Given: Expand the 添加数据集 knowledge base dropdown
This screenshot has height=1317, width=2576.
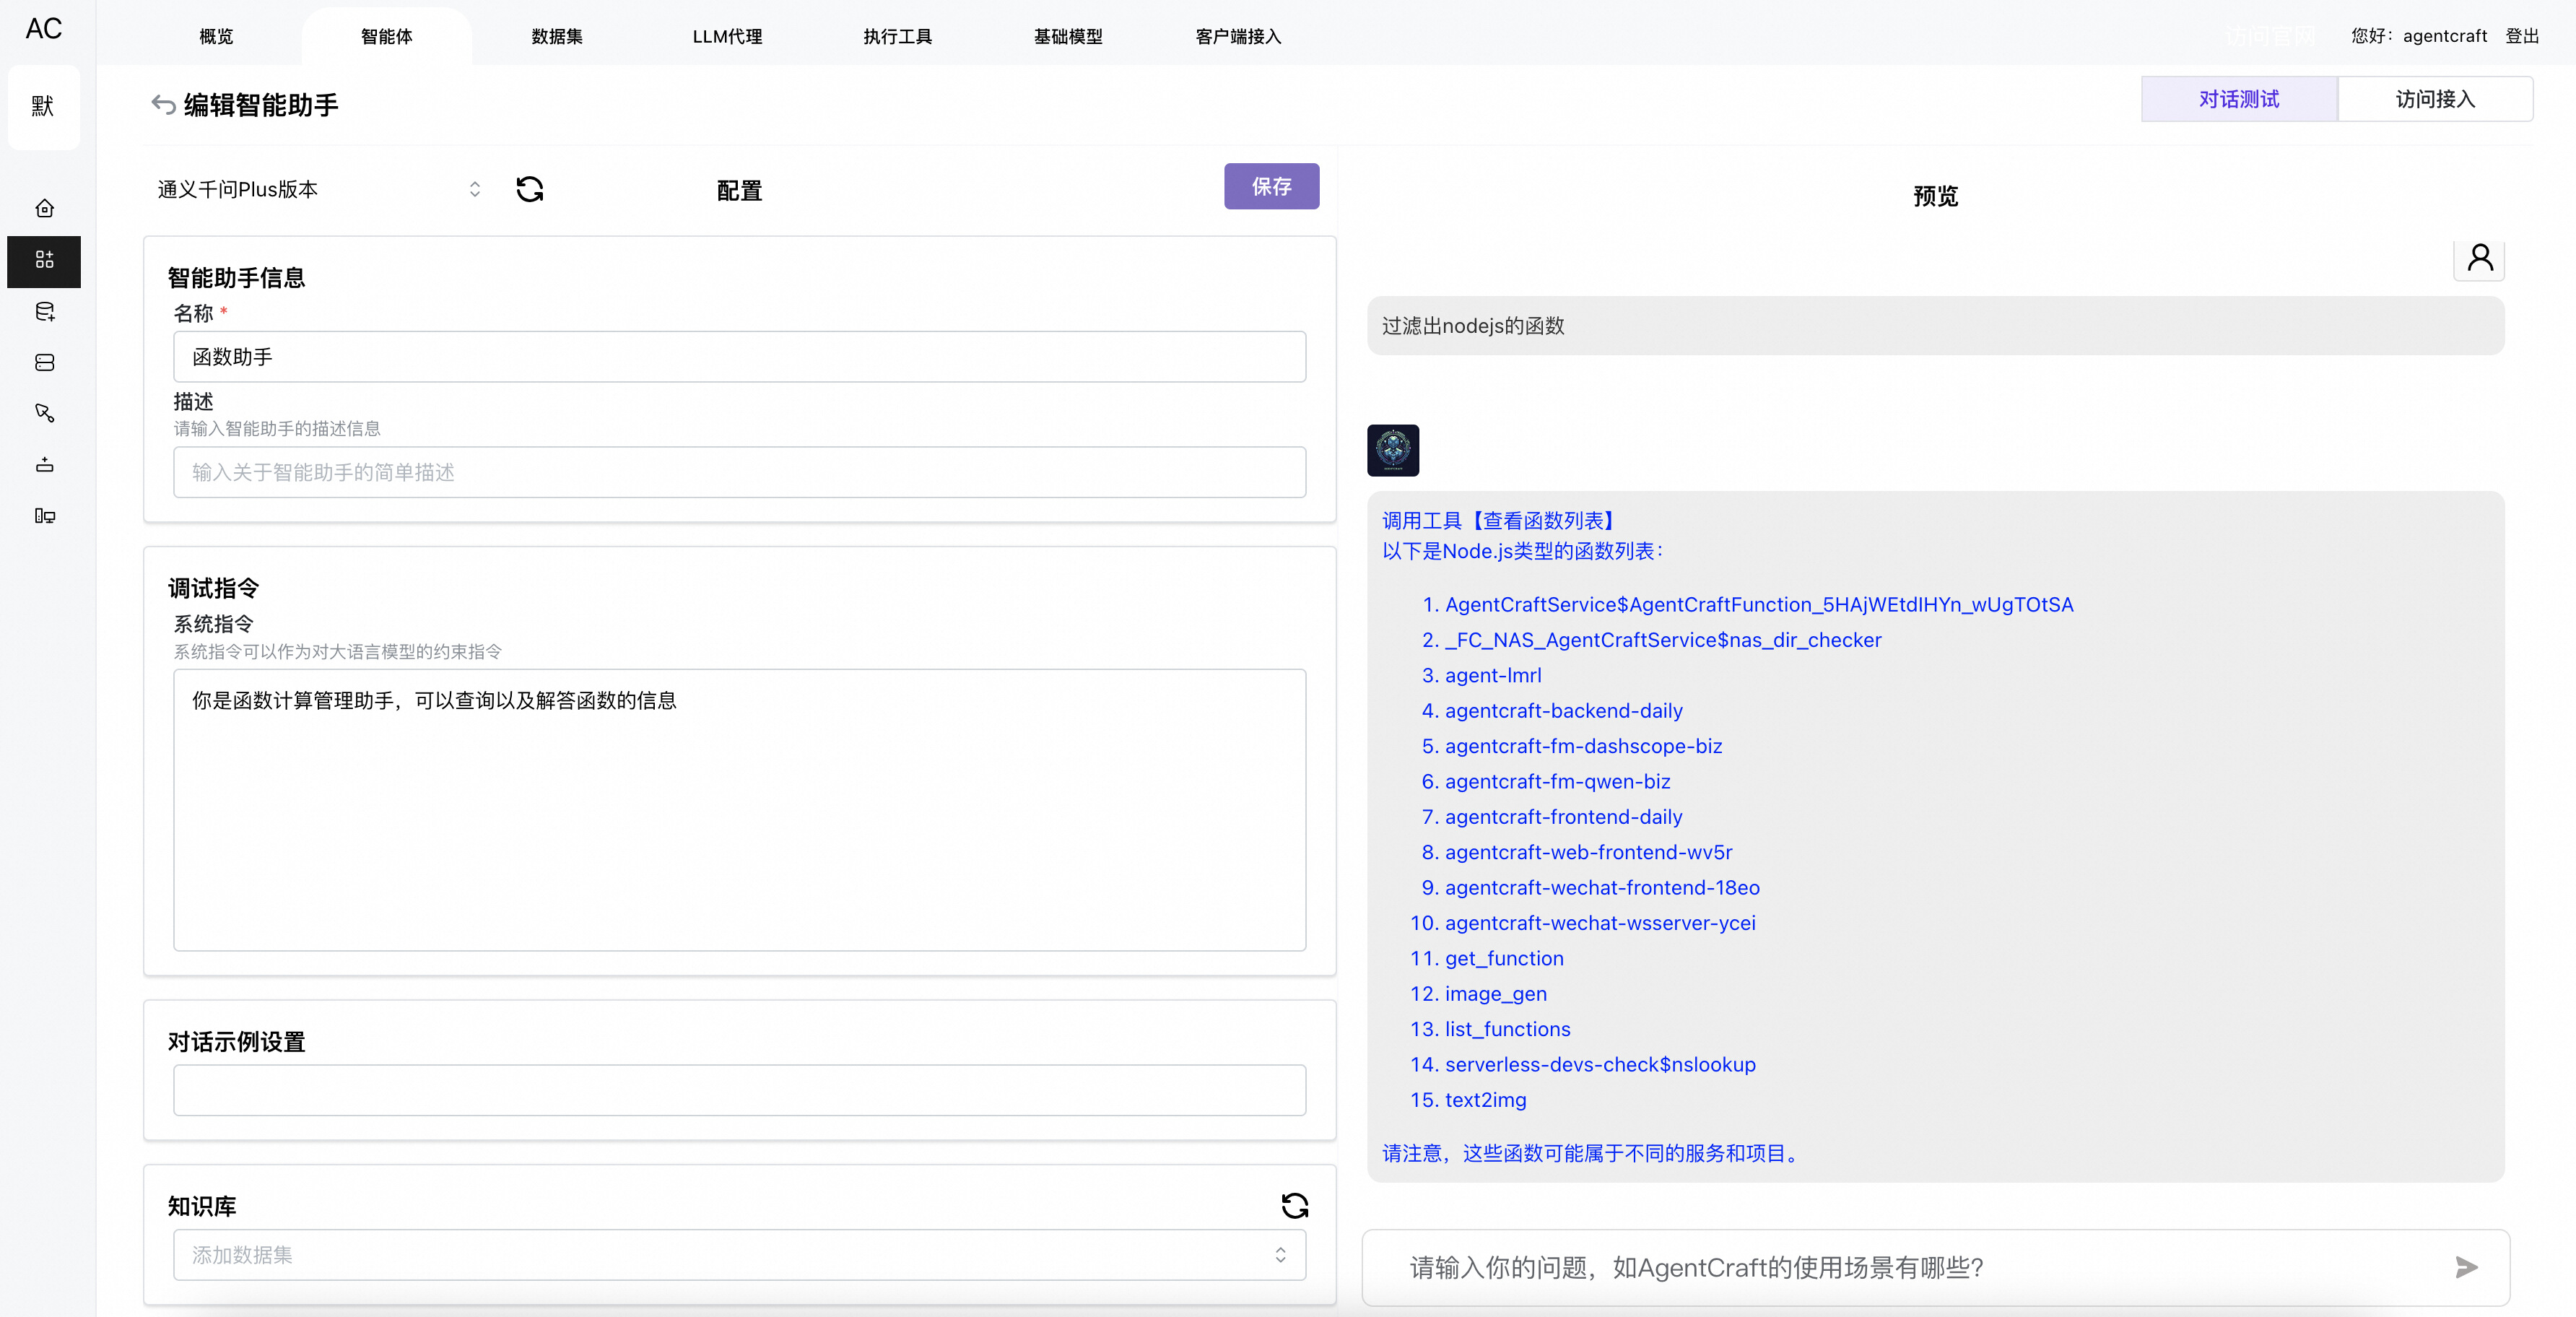Looking at the screenshot, I should pos(739,1255).
